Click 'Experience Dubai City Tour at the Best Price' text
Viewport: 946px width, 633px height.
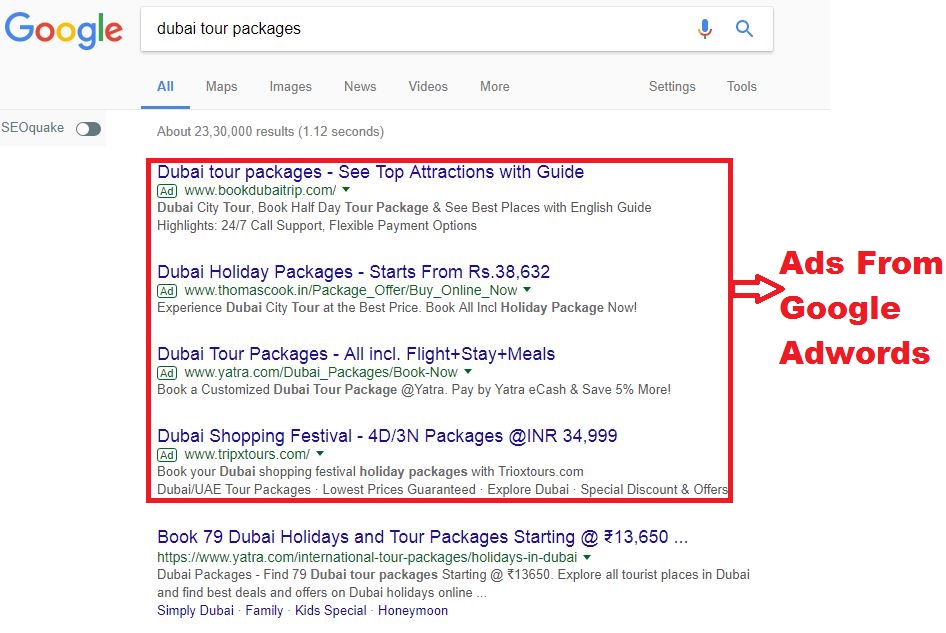click(x=397, y=308)
